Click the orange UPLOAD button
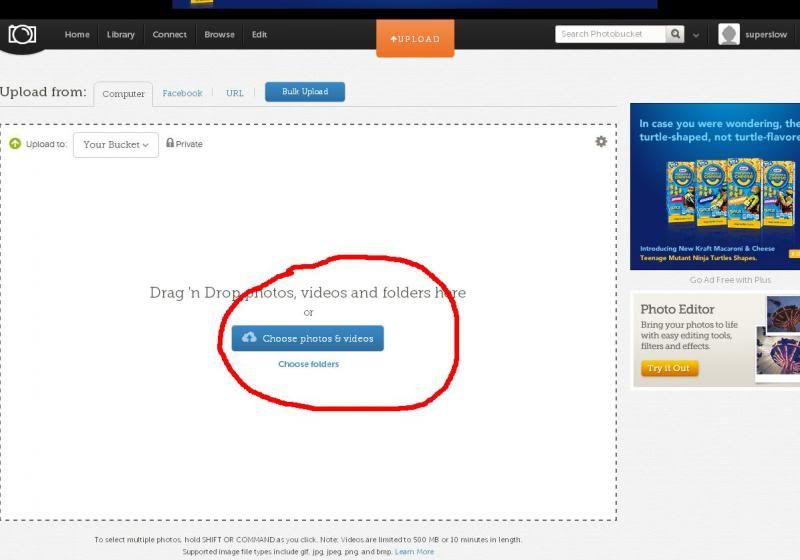800x560 pixels. point(415,39)
